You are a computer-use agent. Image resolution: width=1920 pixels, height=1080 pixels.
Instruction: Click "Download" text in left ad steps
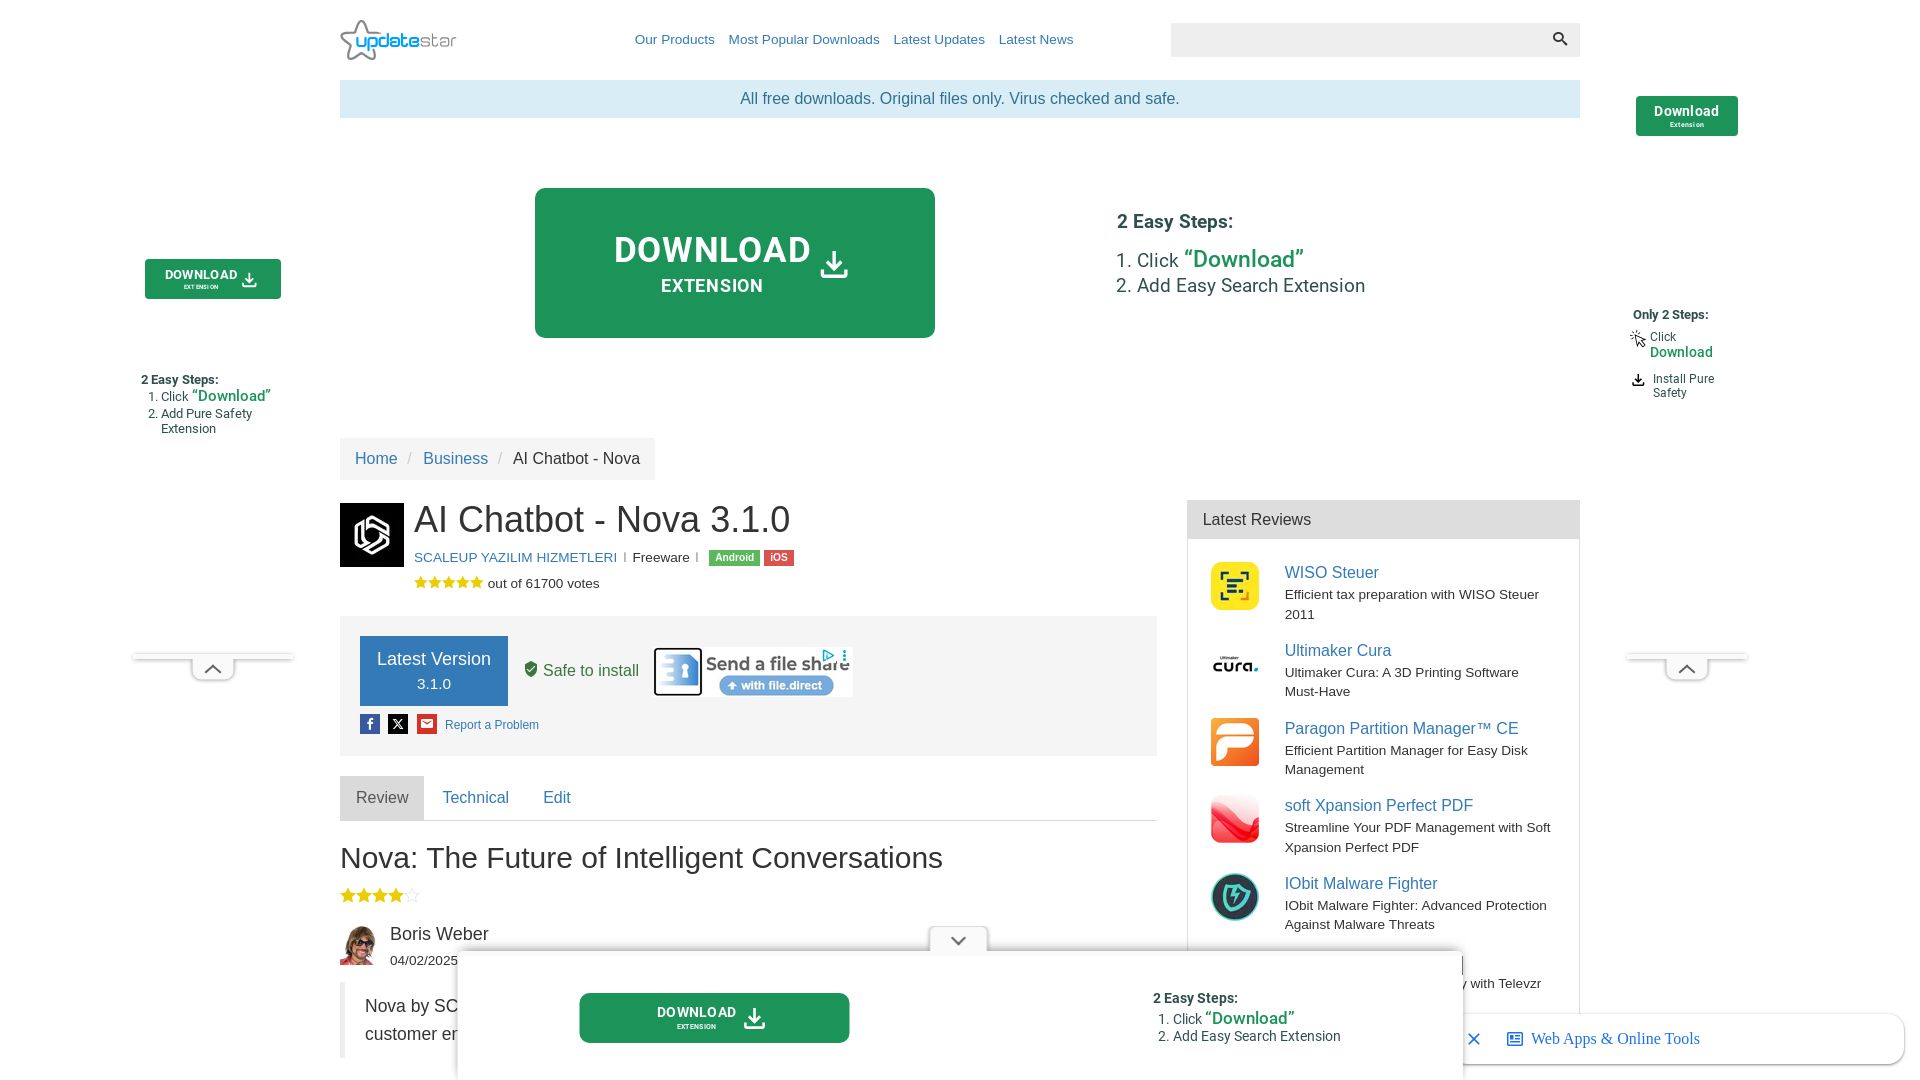(x=231, y=396)
